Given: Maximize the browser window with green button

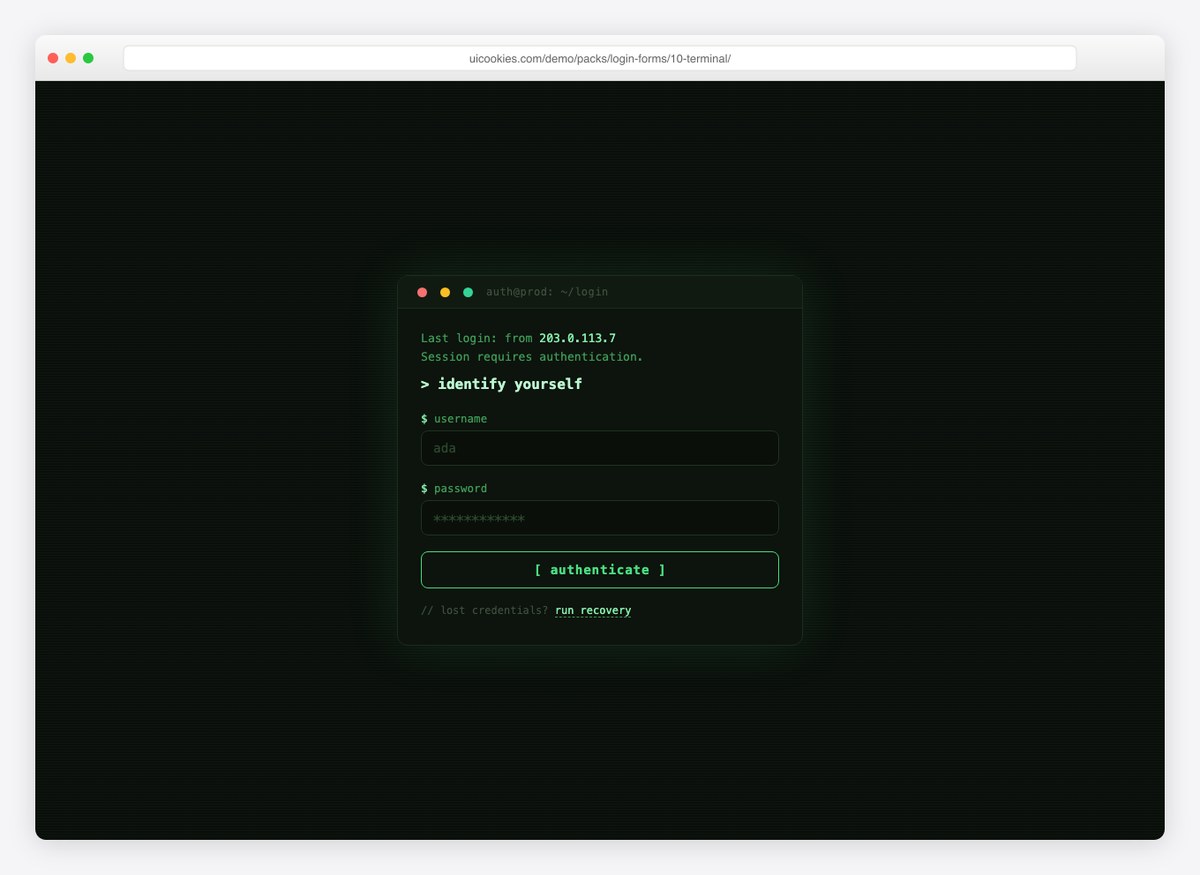Looking at the screenshot, I should (88, 58).
